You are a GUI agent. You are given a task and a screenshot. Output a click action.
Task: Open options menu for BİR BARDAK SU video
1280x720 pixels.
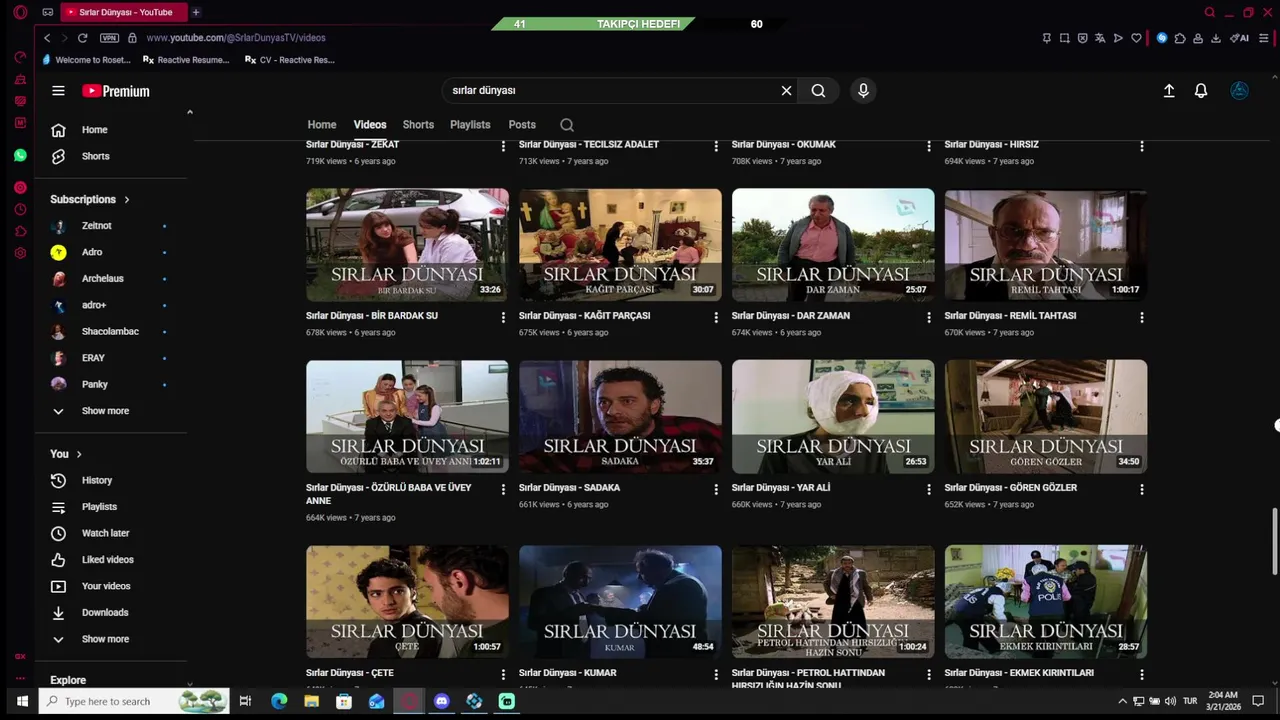click(x=503, y=317)
